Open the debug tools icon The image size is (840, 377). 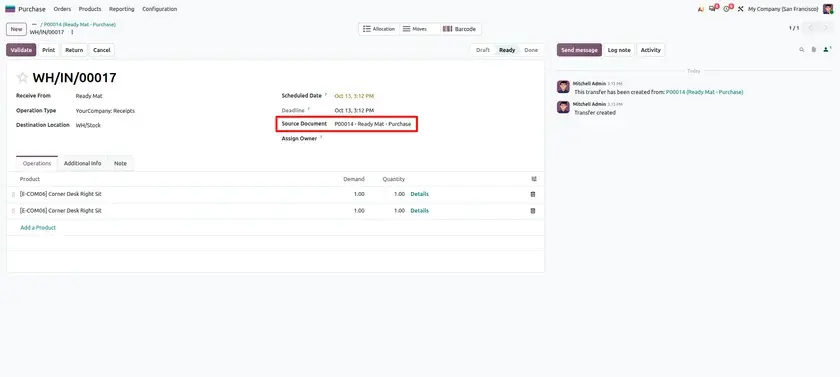point(740,9)
